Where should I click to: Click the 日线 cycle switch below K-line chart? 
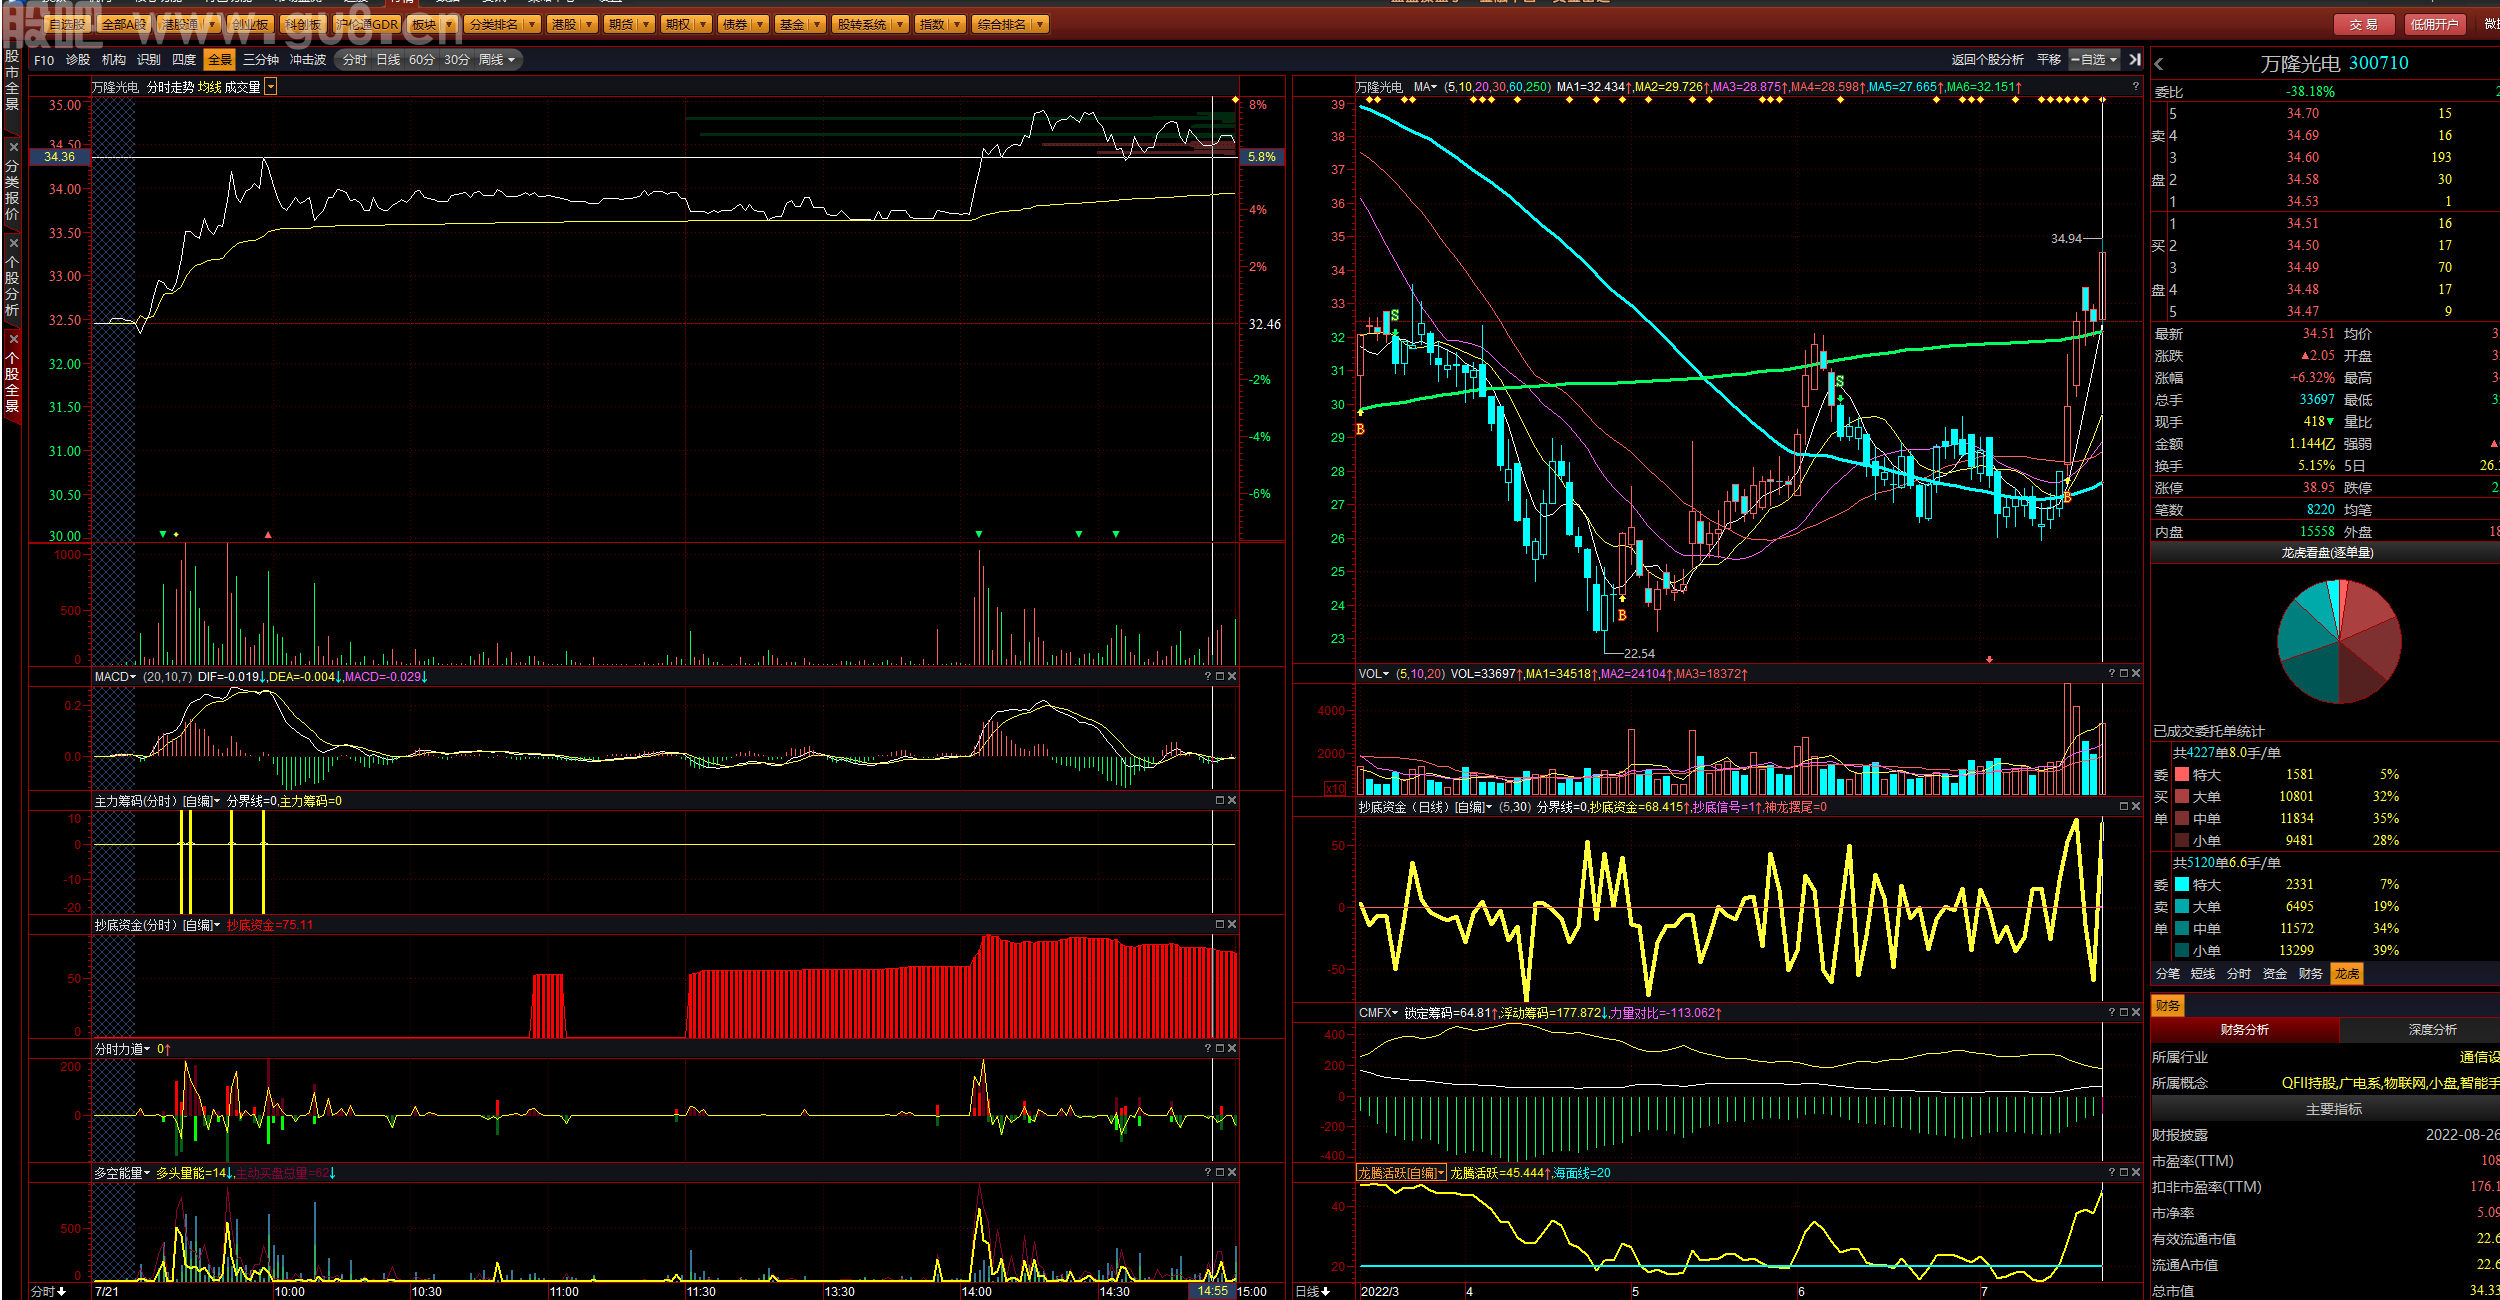click(1313, 1292)
